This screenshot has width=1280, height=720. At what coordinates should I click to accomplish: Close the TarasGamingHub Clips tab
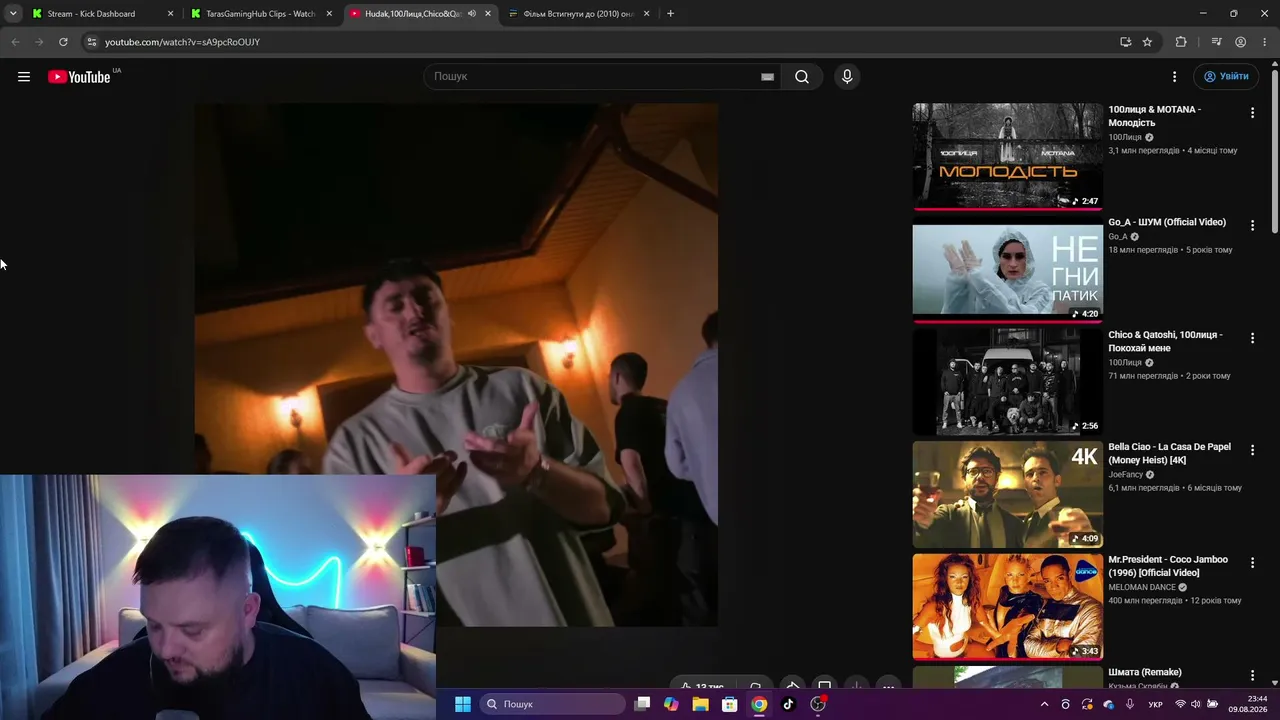pyautogui.click(x=329, y=14)
